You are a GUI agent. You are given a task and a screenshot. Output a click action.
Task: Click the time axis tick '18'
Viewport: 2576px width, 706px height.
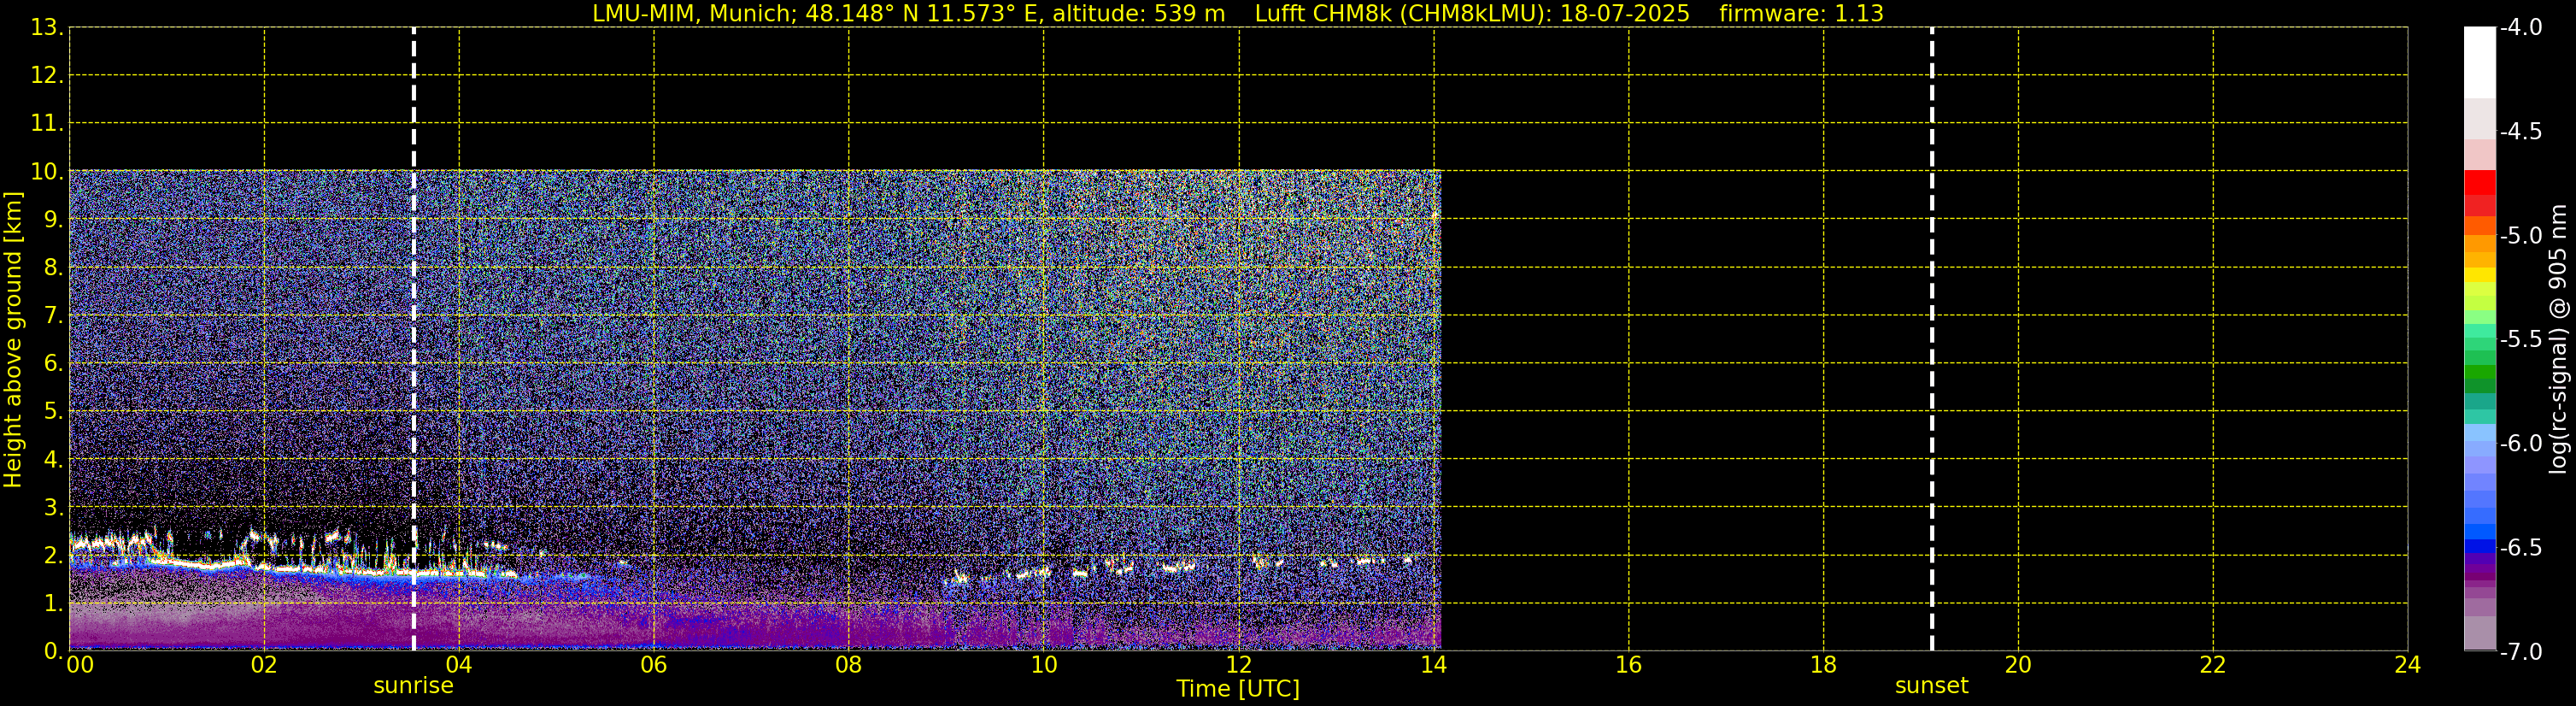pos(1824,665)
